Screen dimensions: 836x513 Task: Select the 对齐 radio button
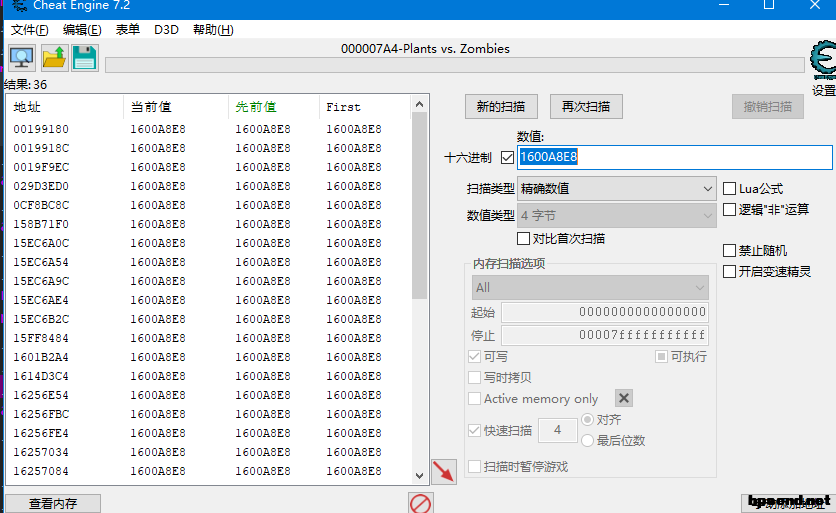(587, 420)
